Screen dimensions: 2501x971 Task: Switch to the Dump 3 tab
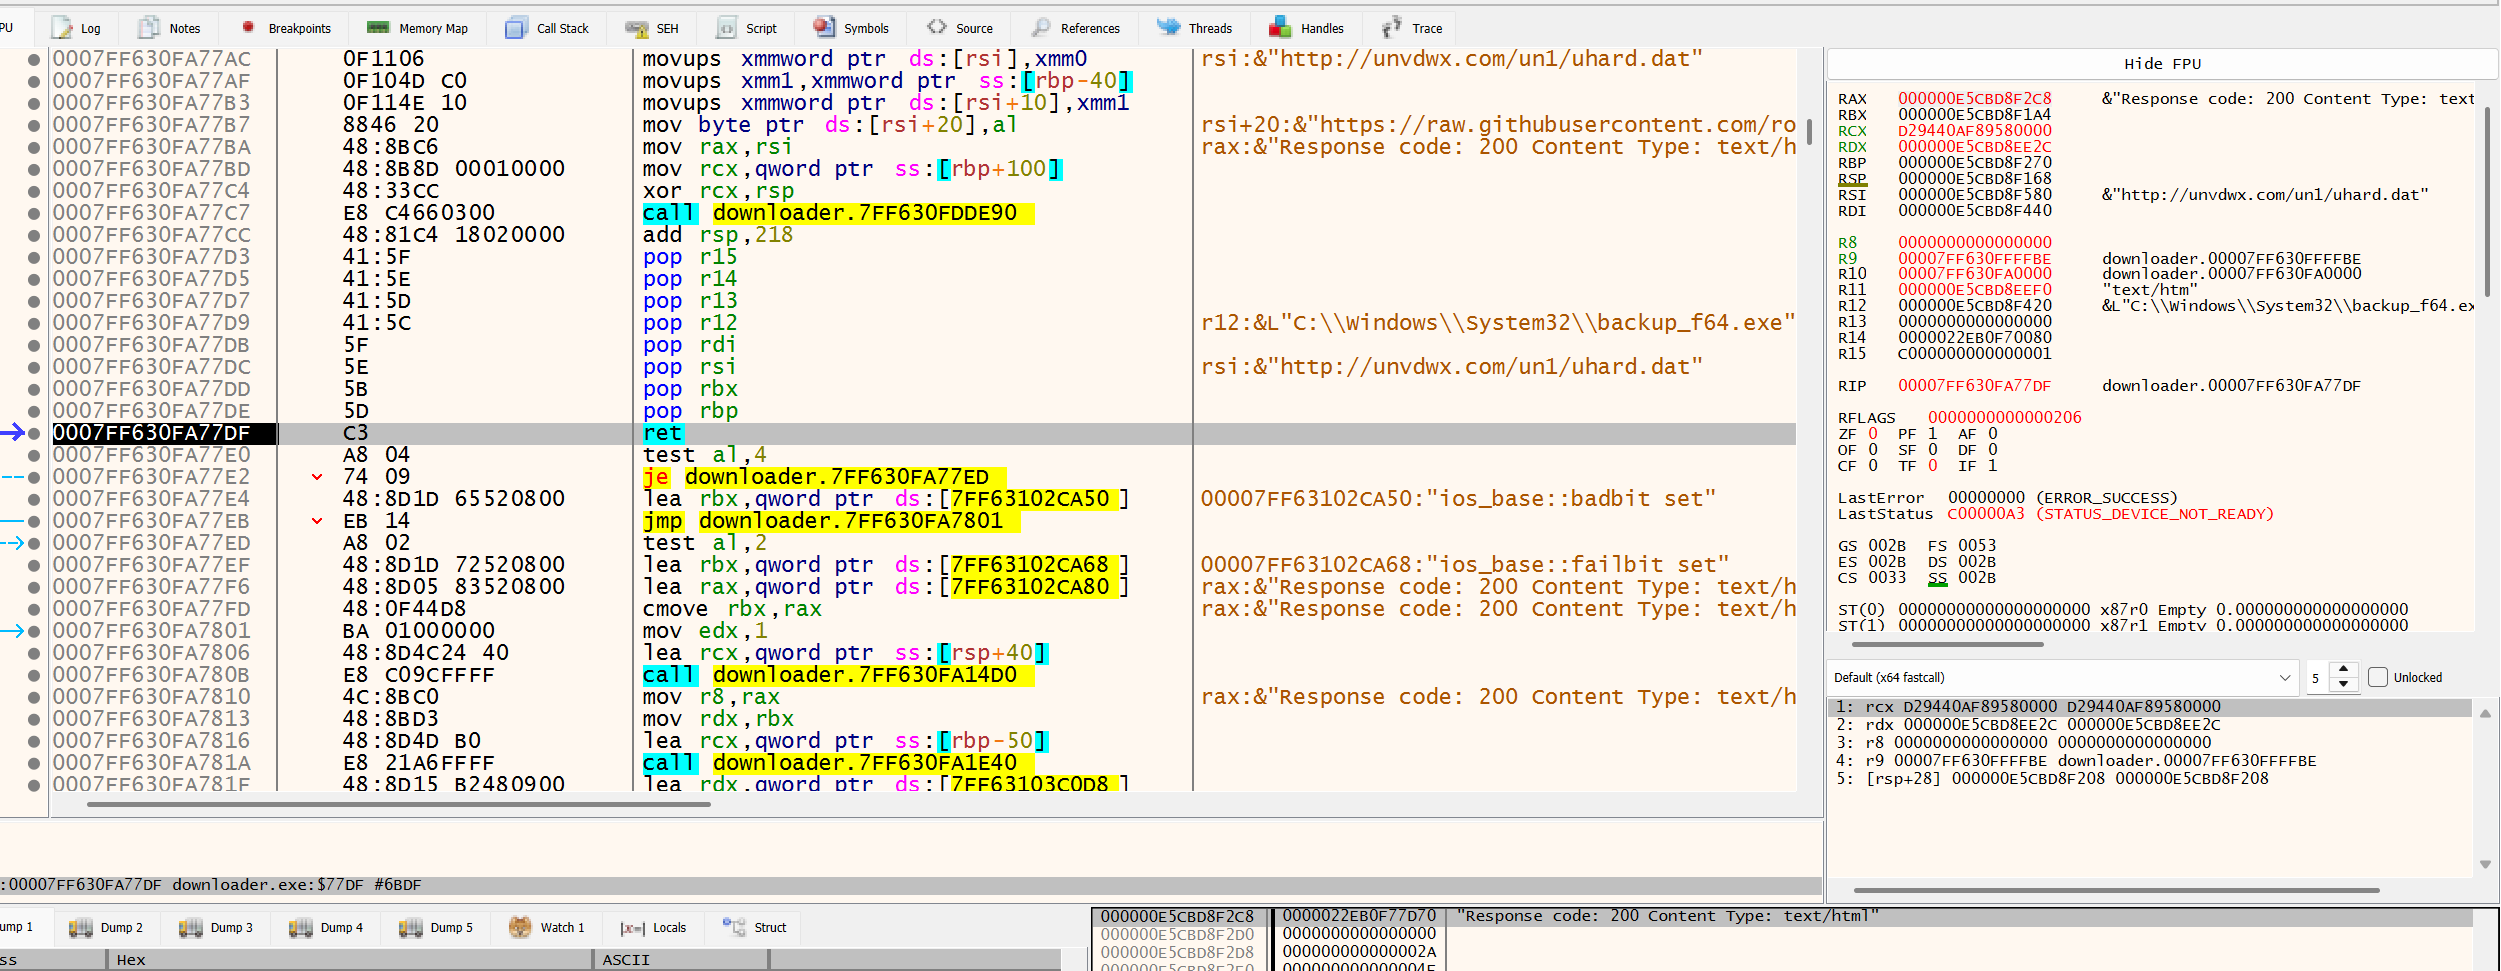tap(216, 928)
